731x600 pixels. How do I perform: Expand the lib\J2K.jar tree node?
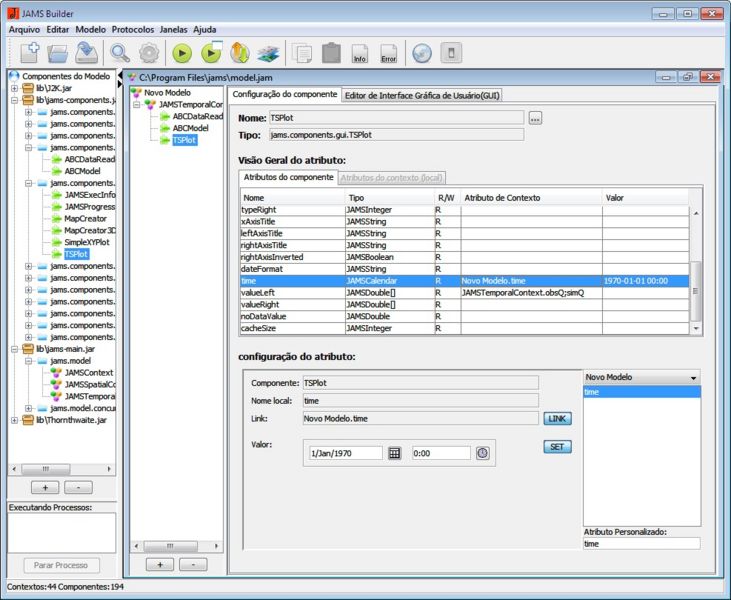pos(15,88)
